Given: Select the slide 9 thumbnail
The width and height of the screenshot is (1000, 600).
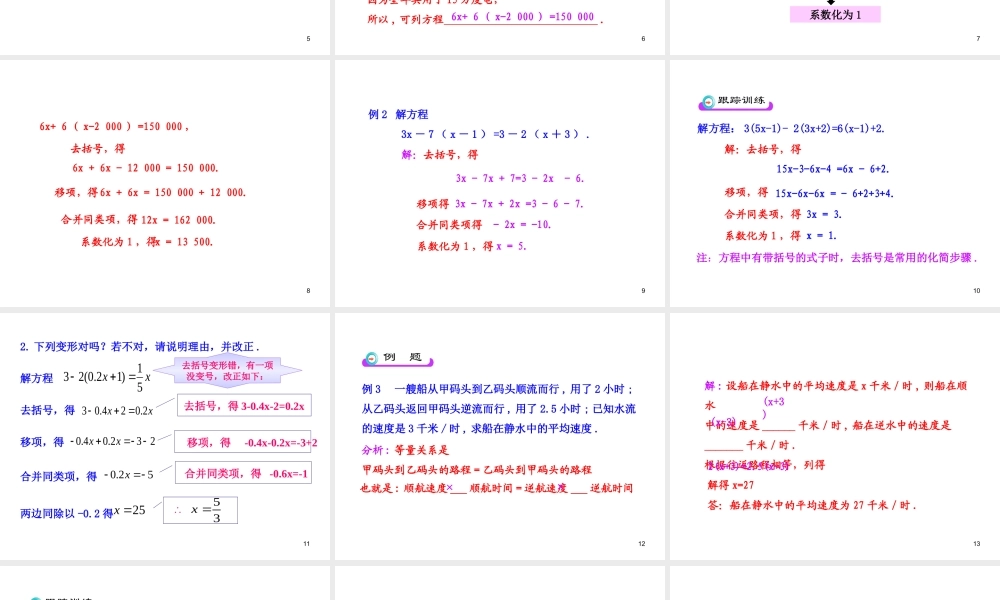Looking at the screenshot, I should pyautogui.click(x=500, y=180).
